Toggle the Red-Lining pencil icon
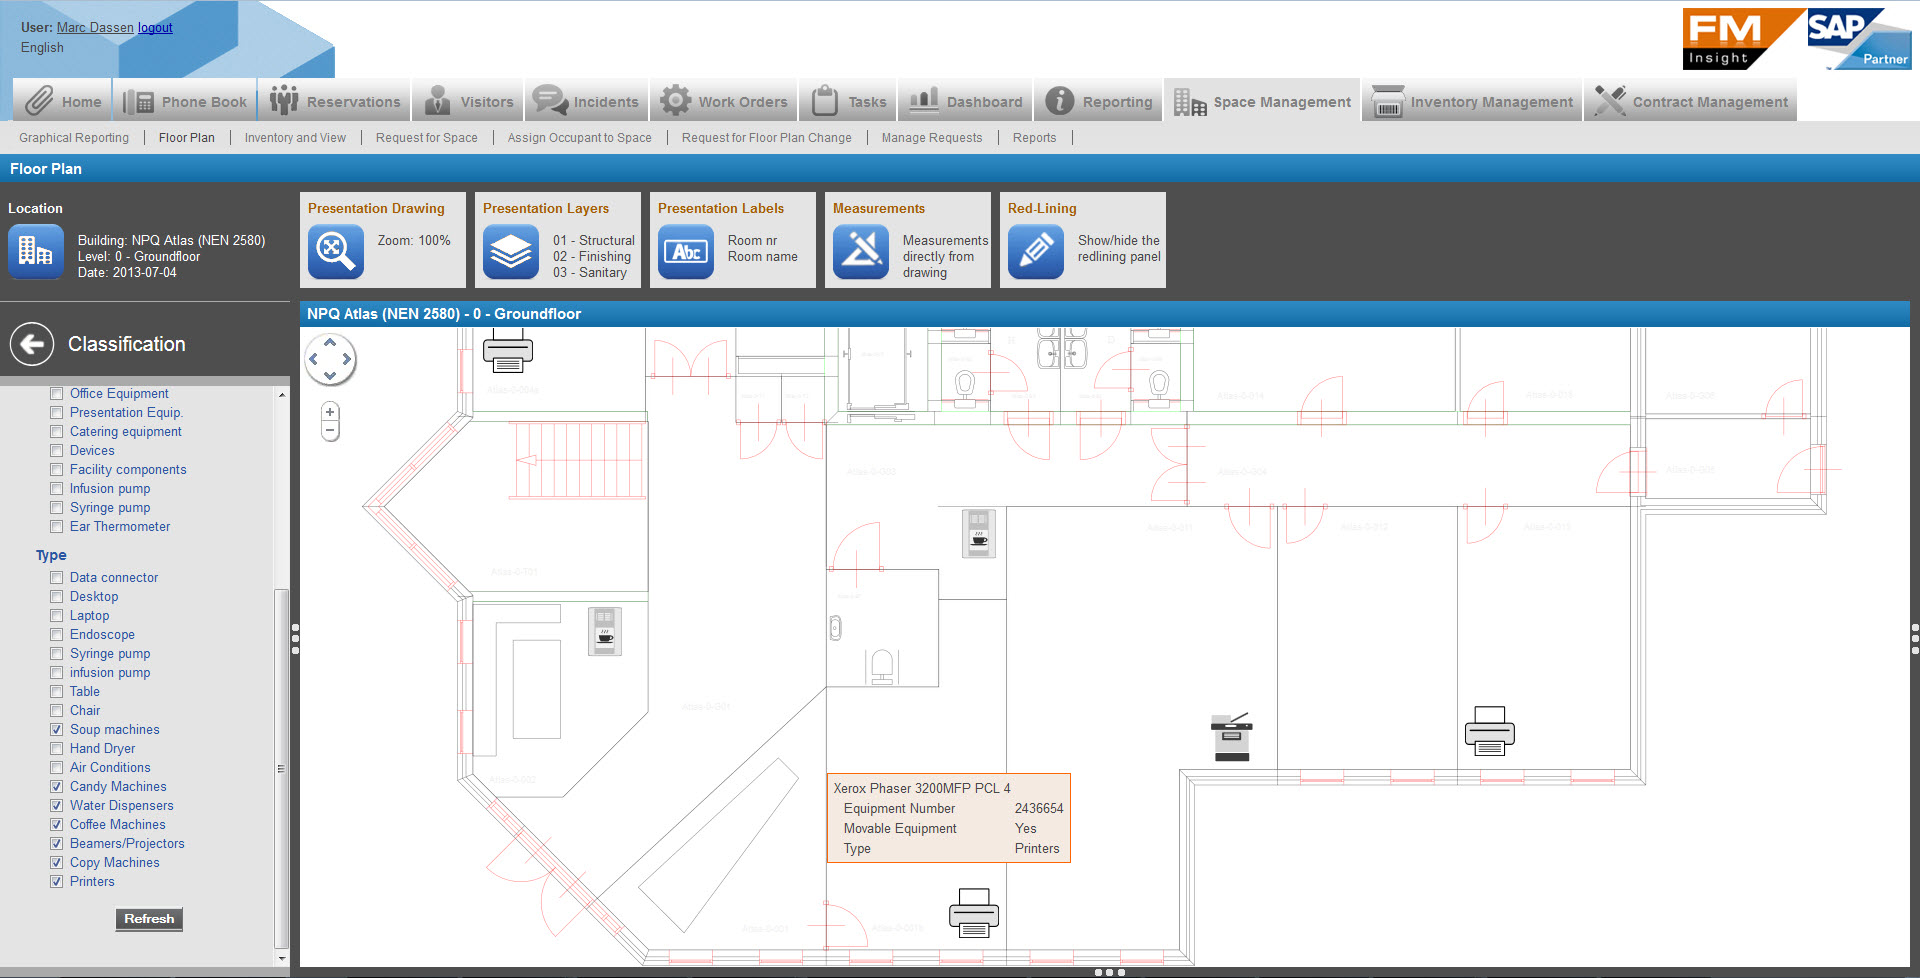1920x978 pixels. tap(1035, 251)
